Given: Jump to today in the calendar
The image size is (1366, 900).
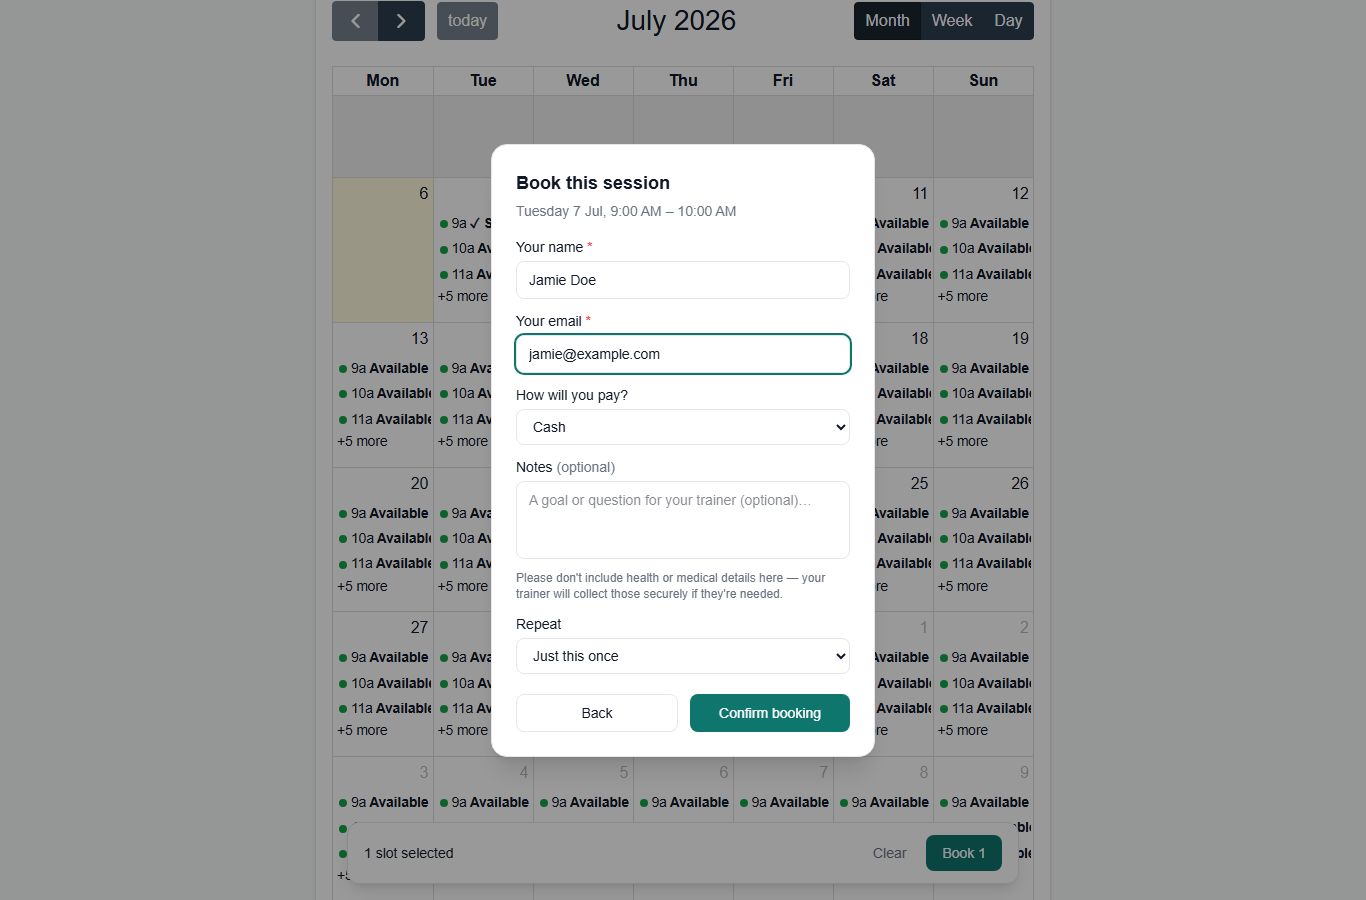Looking at the screenshot, I should tap(467, 21).
